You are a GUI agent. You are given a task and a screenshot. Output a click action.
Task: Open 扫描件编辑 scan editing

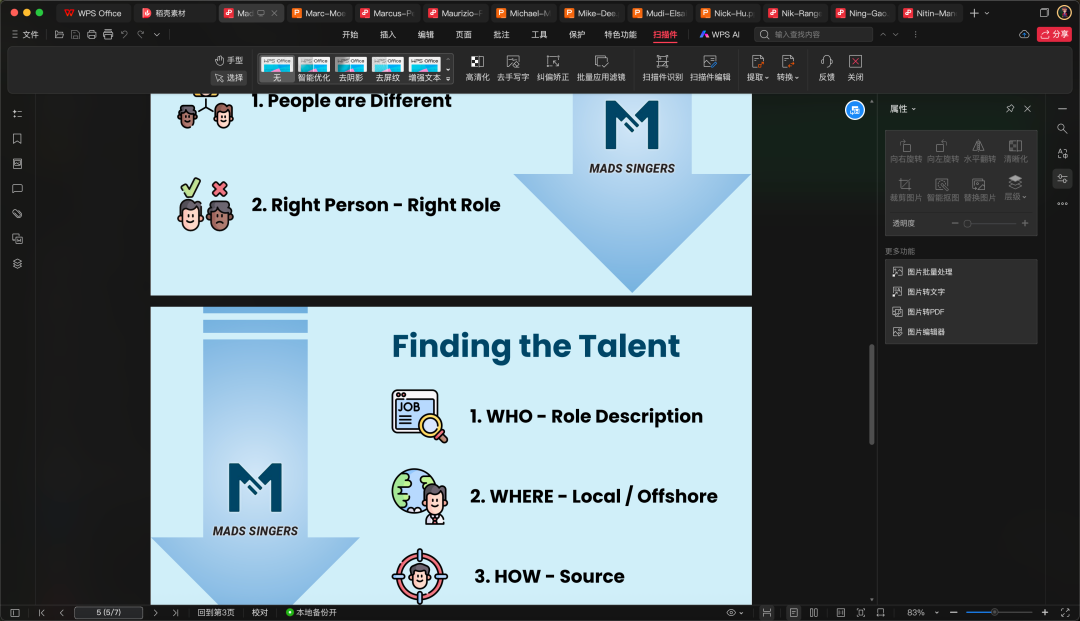tap(710, 68)
